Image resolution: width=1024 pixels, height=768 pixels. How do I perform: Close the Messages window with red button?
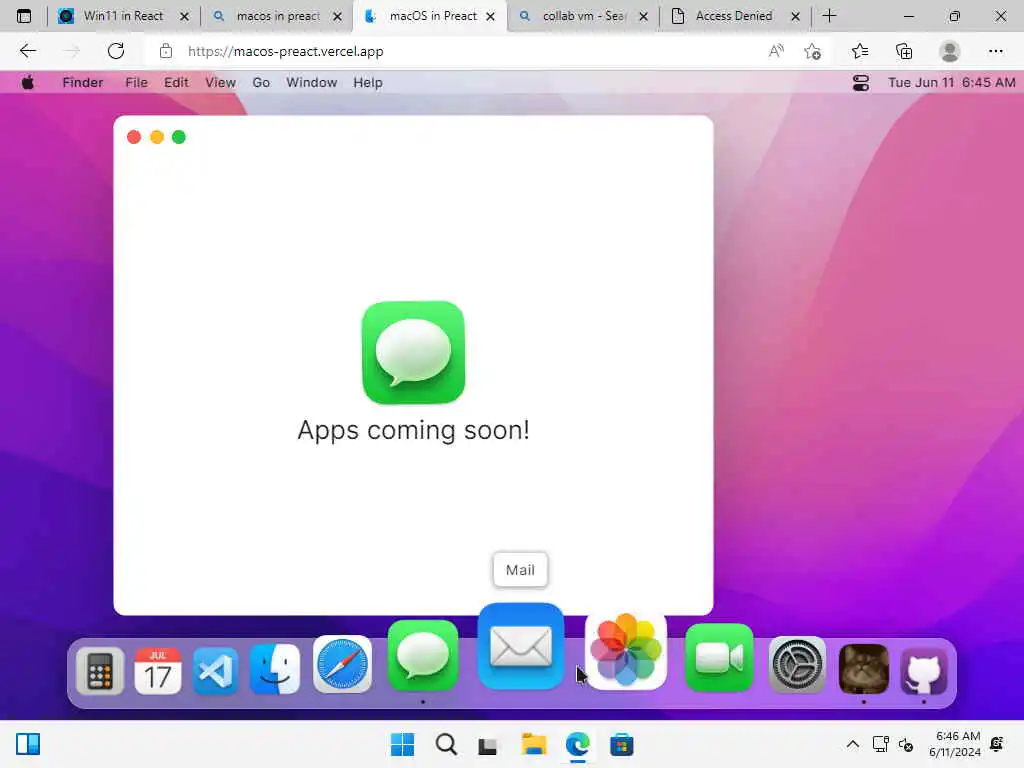tap(134, 137)
